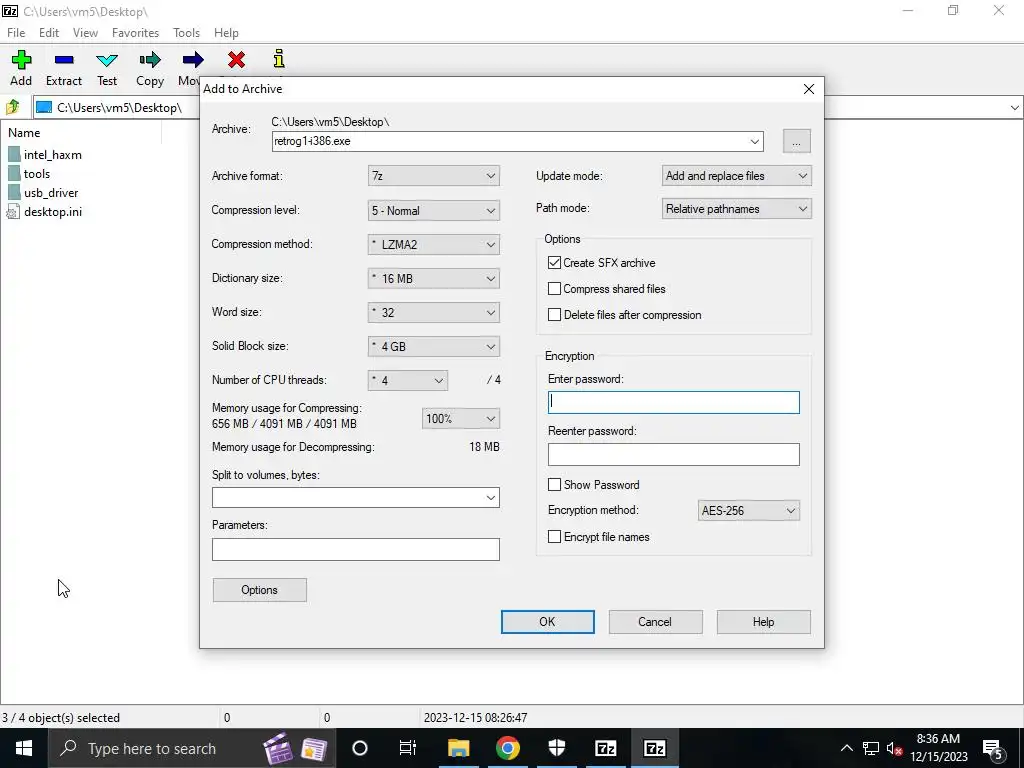Viewport: 1024px width, 768px height.
Task: Open Windows Start menu
Action: pos(24,748)
